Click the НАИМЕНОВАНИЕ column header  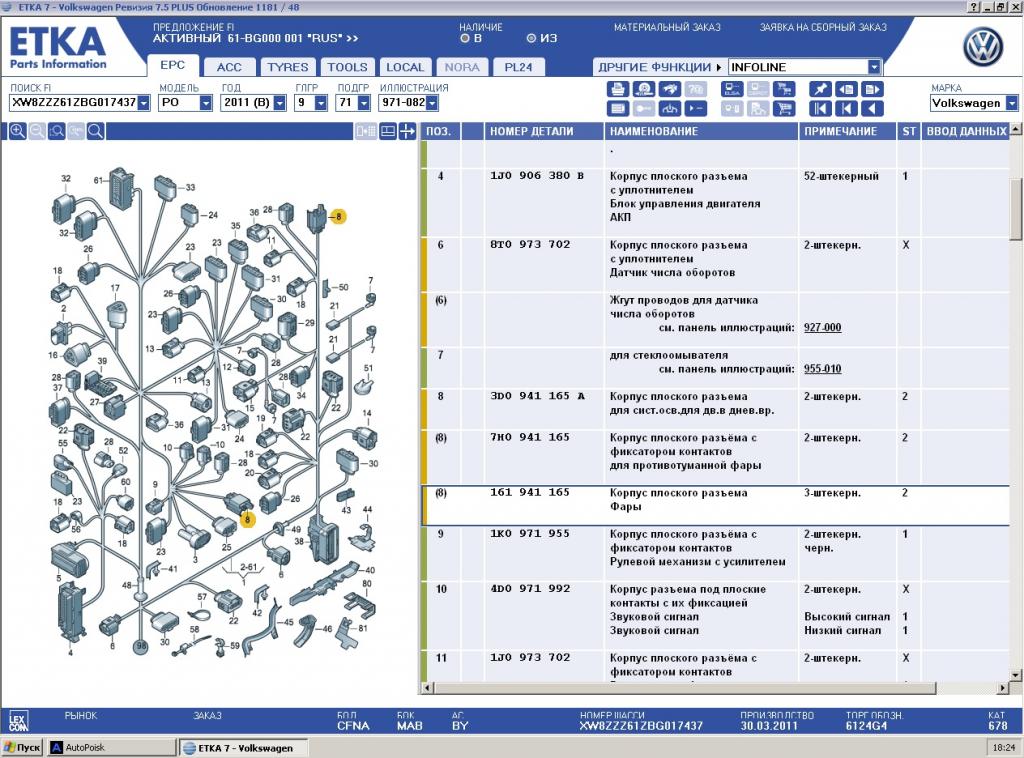[701, 131]
